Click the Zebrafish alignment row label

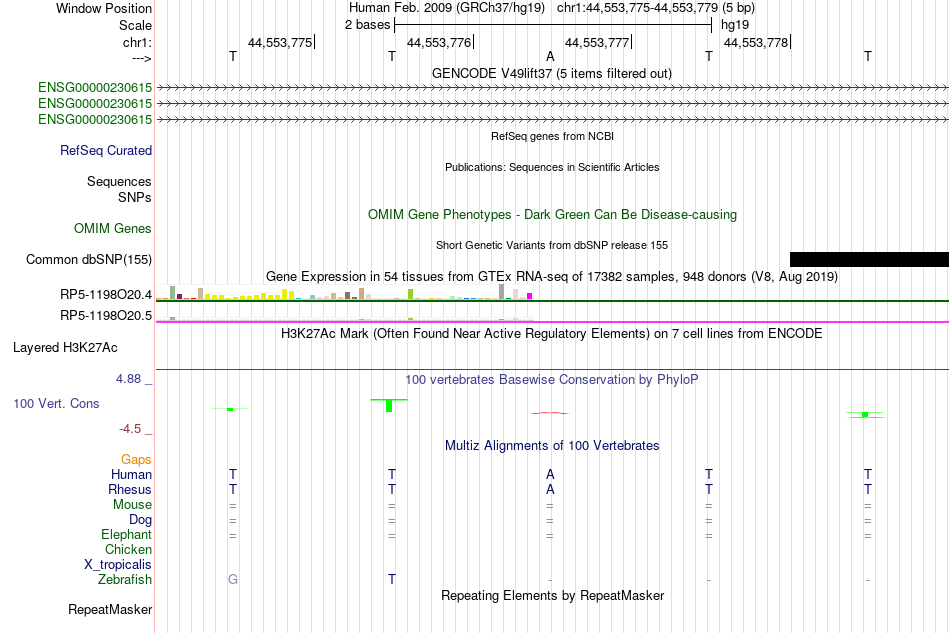point(125,580)
